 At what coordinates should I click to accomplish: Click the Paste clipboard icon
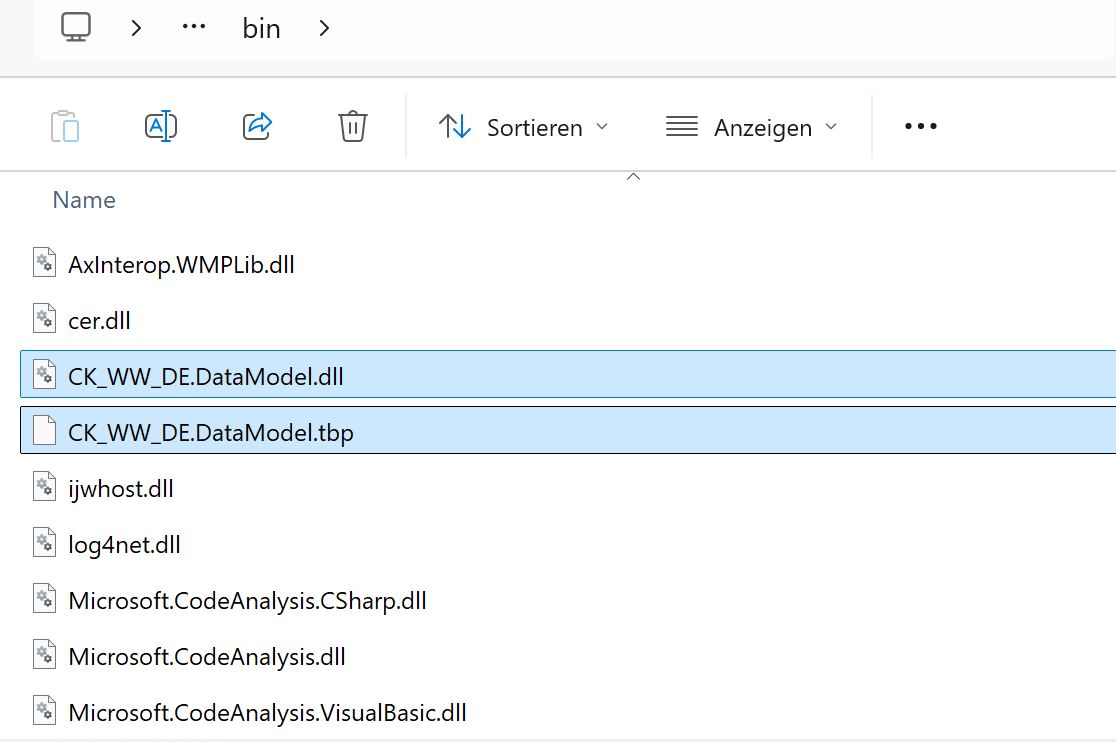click(x=65, y=127)
